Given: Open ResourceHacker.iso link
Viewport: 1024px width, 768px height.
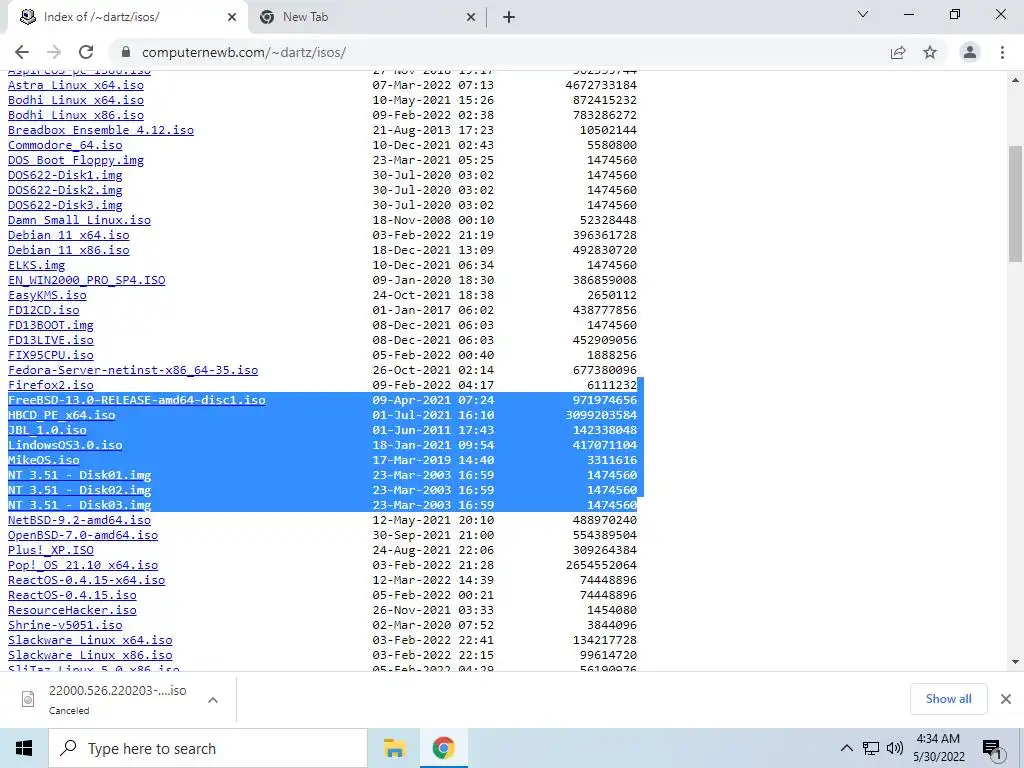Looking at the screenshot, I should point(72,611).
